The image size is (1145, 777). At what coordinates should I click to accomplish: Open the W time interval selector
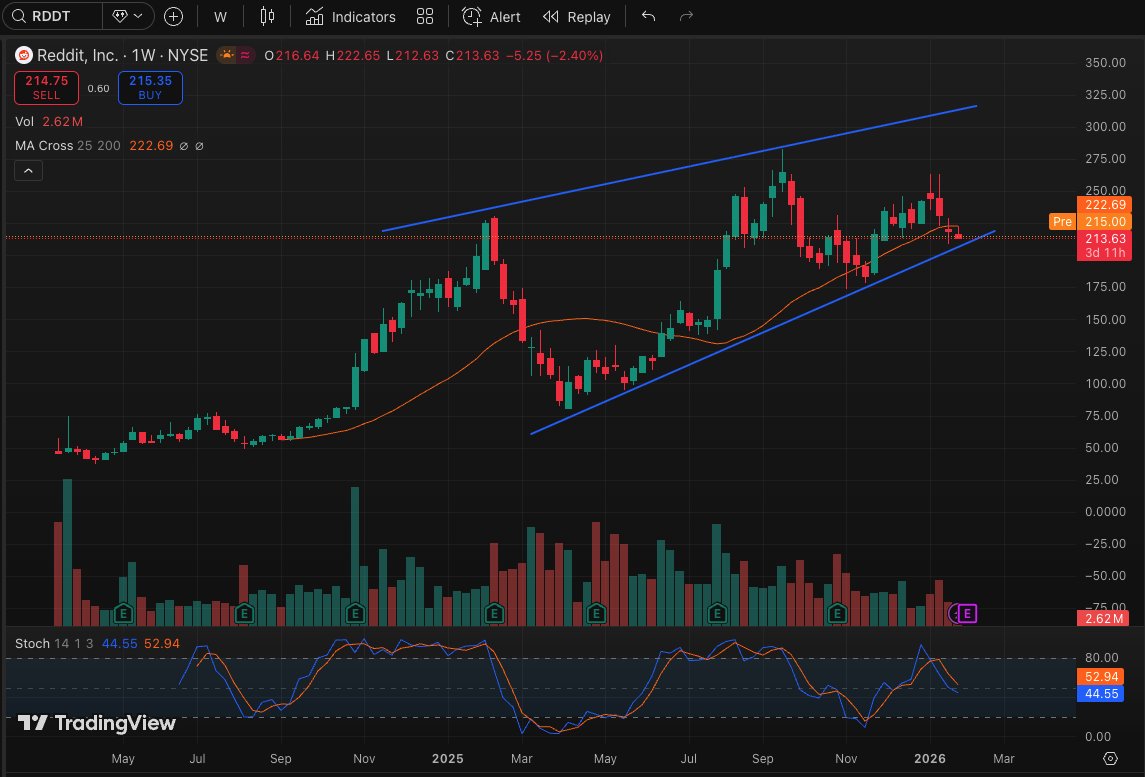tap(220, 17)
